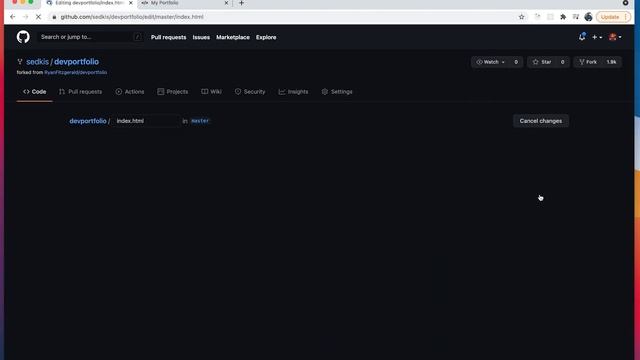Close the My Portfolio tab
The image size is (640, 360).
227,3
